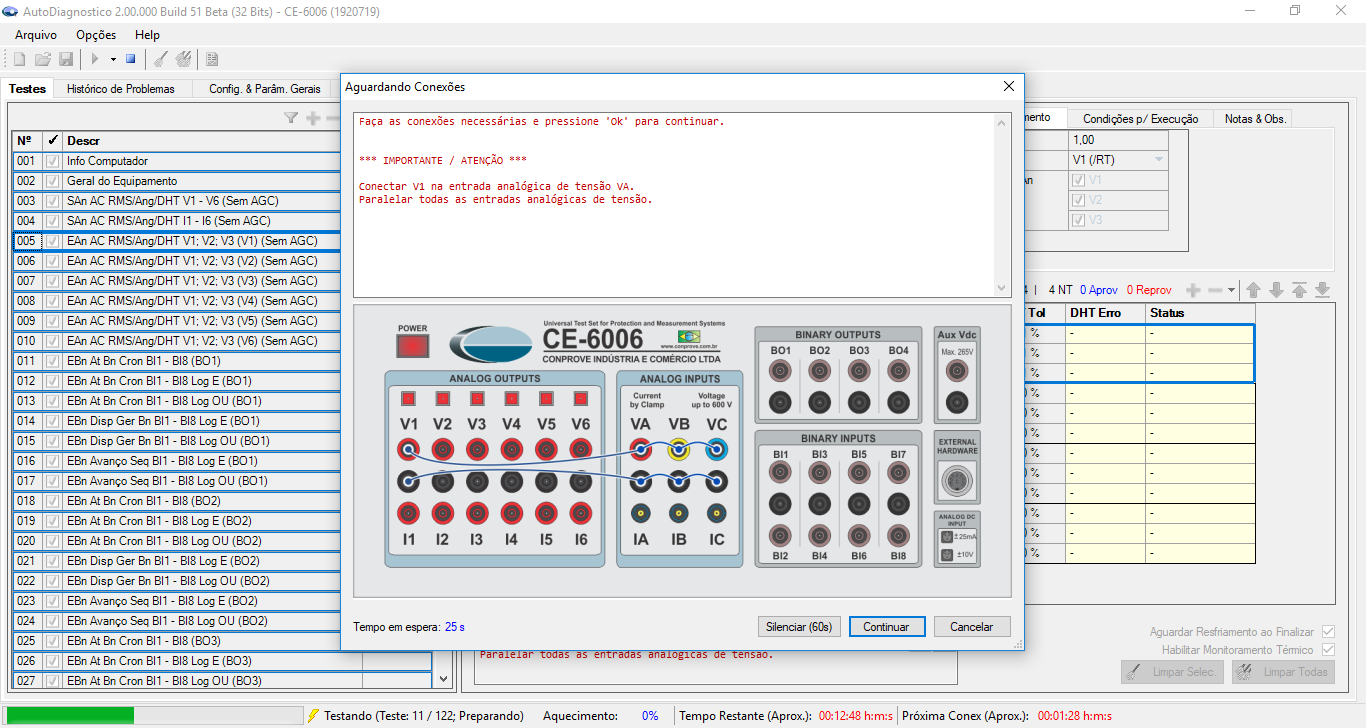
Task: Click the Limpar Todas button
Action: [x=1284, y=672]
